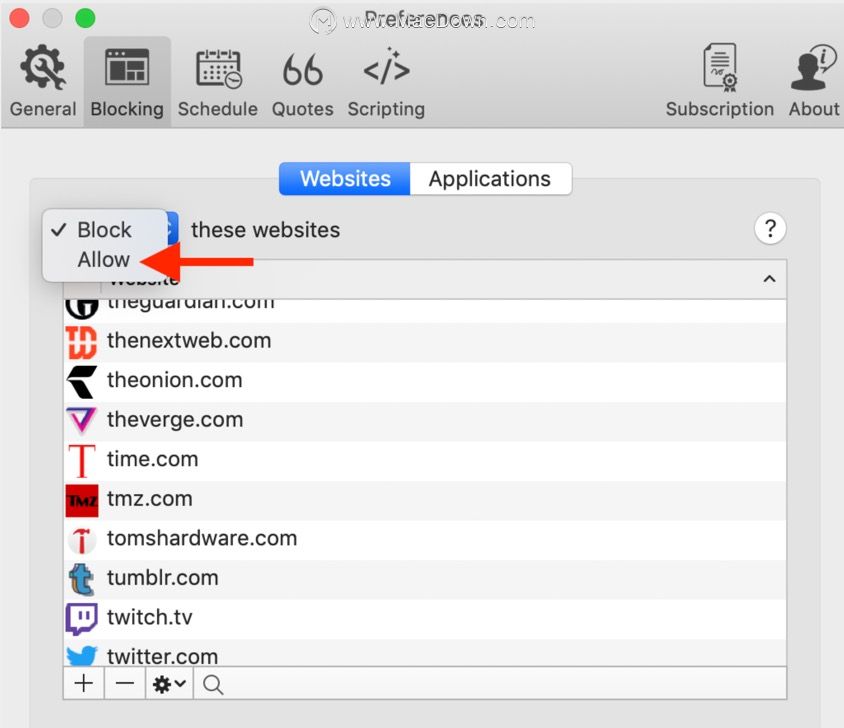The image size is (844, 728).
Task: Zoom the window with the green button
Action: [85, 18]
